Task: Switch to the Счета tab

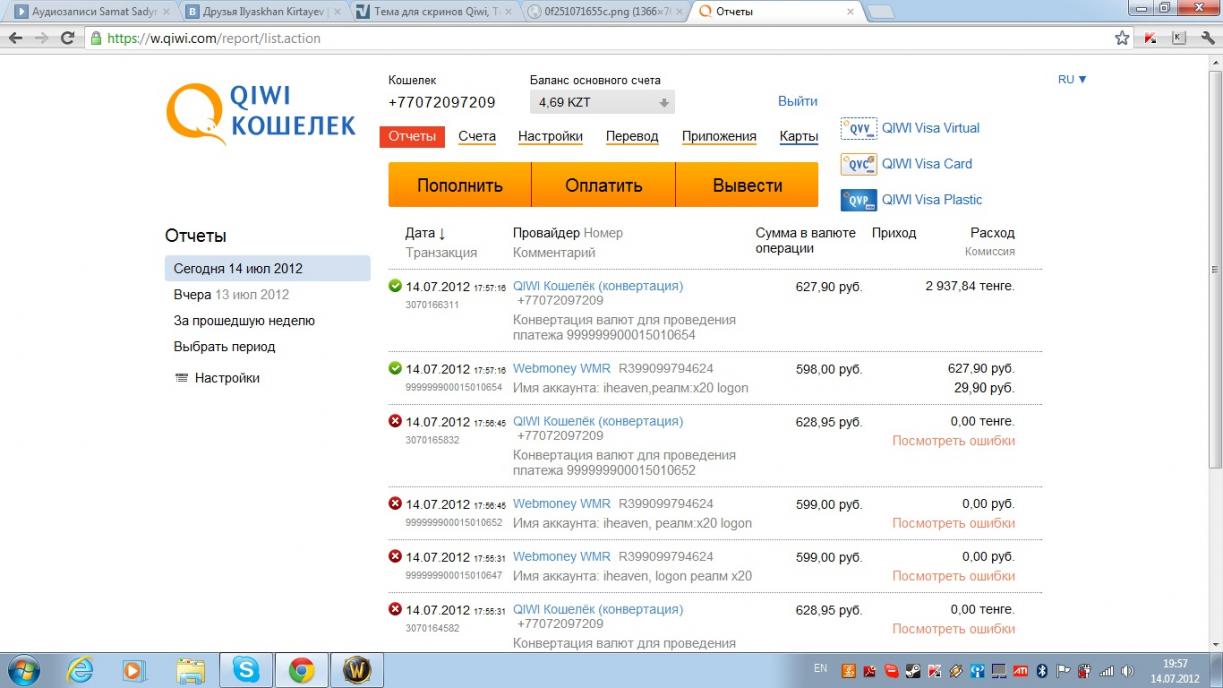Action: (477, 137)
